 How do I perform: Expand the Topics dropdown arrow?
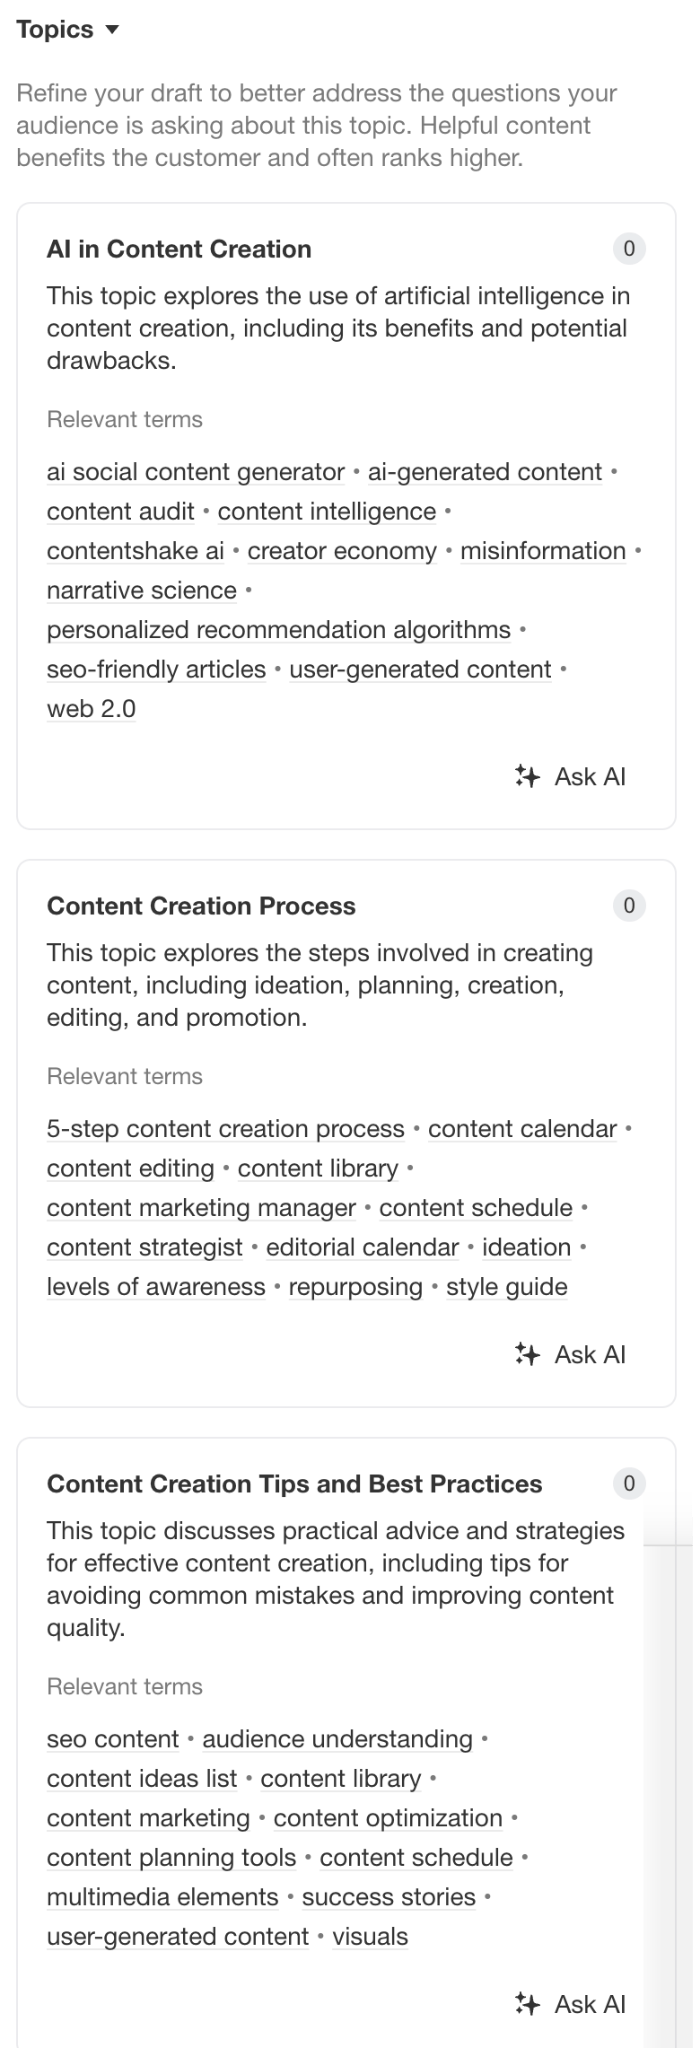tap(112, 30)
